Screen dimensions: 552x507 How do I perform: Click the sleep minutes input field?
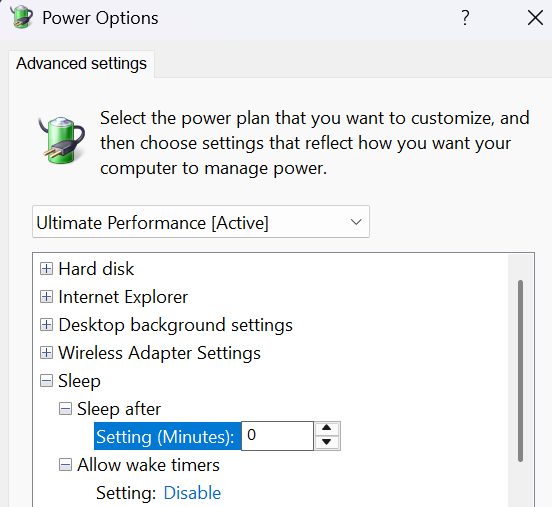[277, 436]
